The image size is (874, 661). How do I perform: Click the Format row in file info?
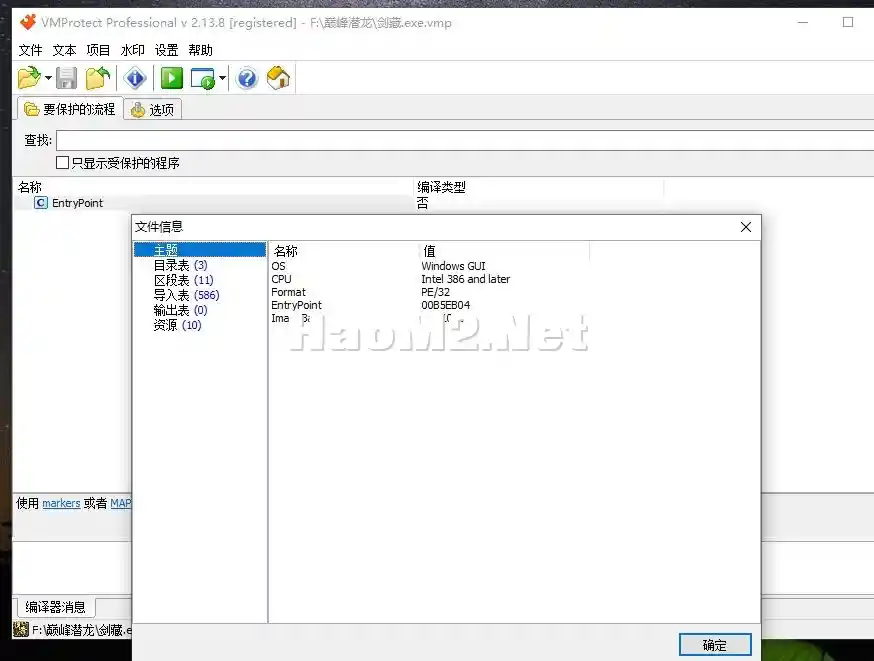click(x=288, y=292)
